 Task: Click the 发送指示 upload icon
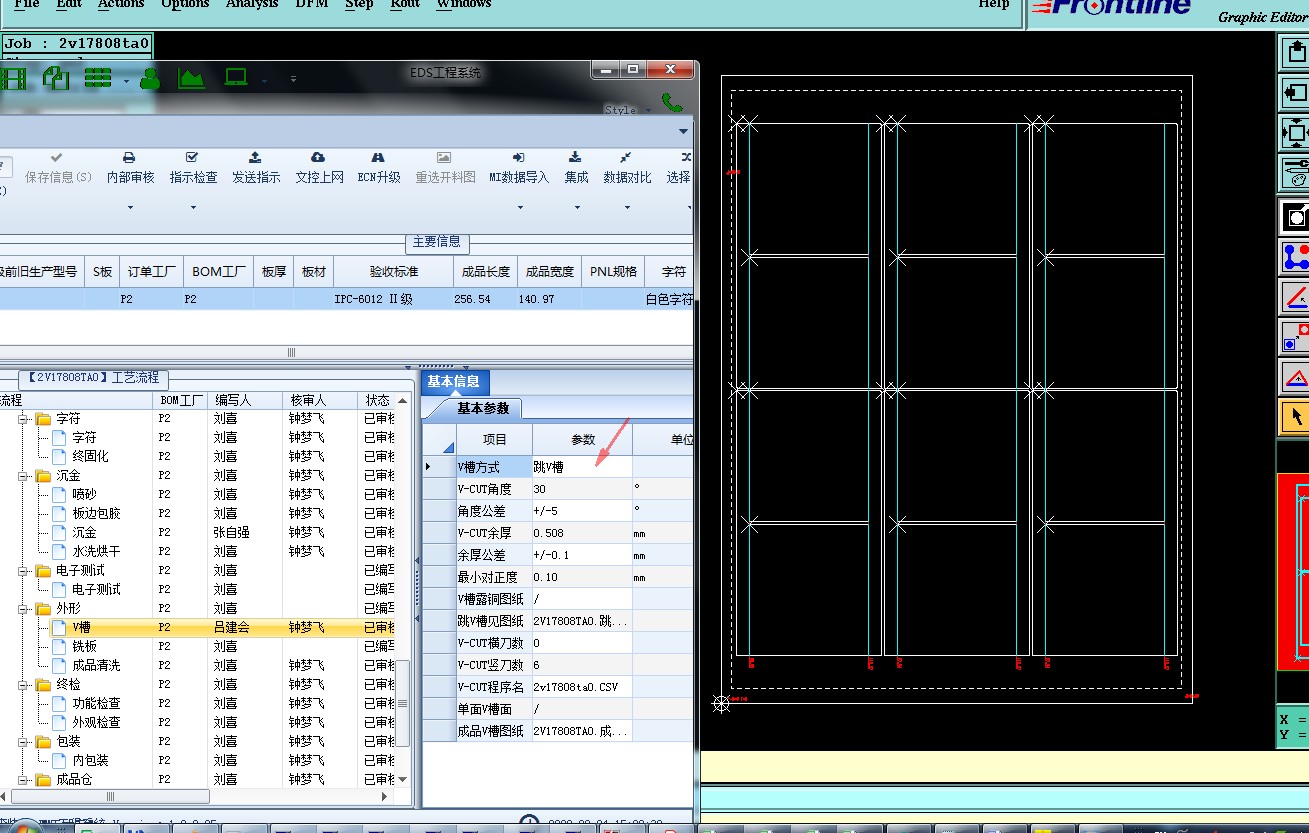click(256, 158)
